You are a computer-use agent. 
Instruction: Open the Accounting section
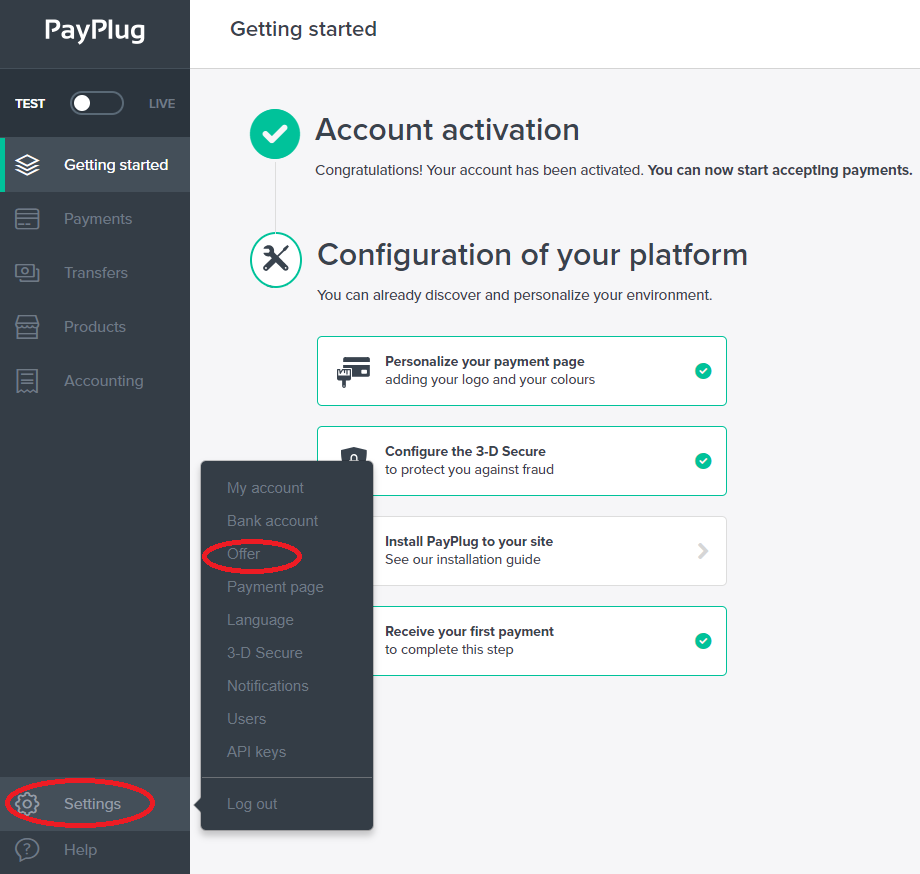pyautogui.click(x=95, y=381)
